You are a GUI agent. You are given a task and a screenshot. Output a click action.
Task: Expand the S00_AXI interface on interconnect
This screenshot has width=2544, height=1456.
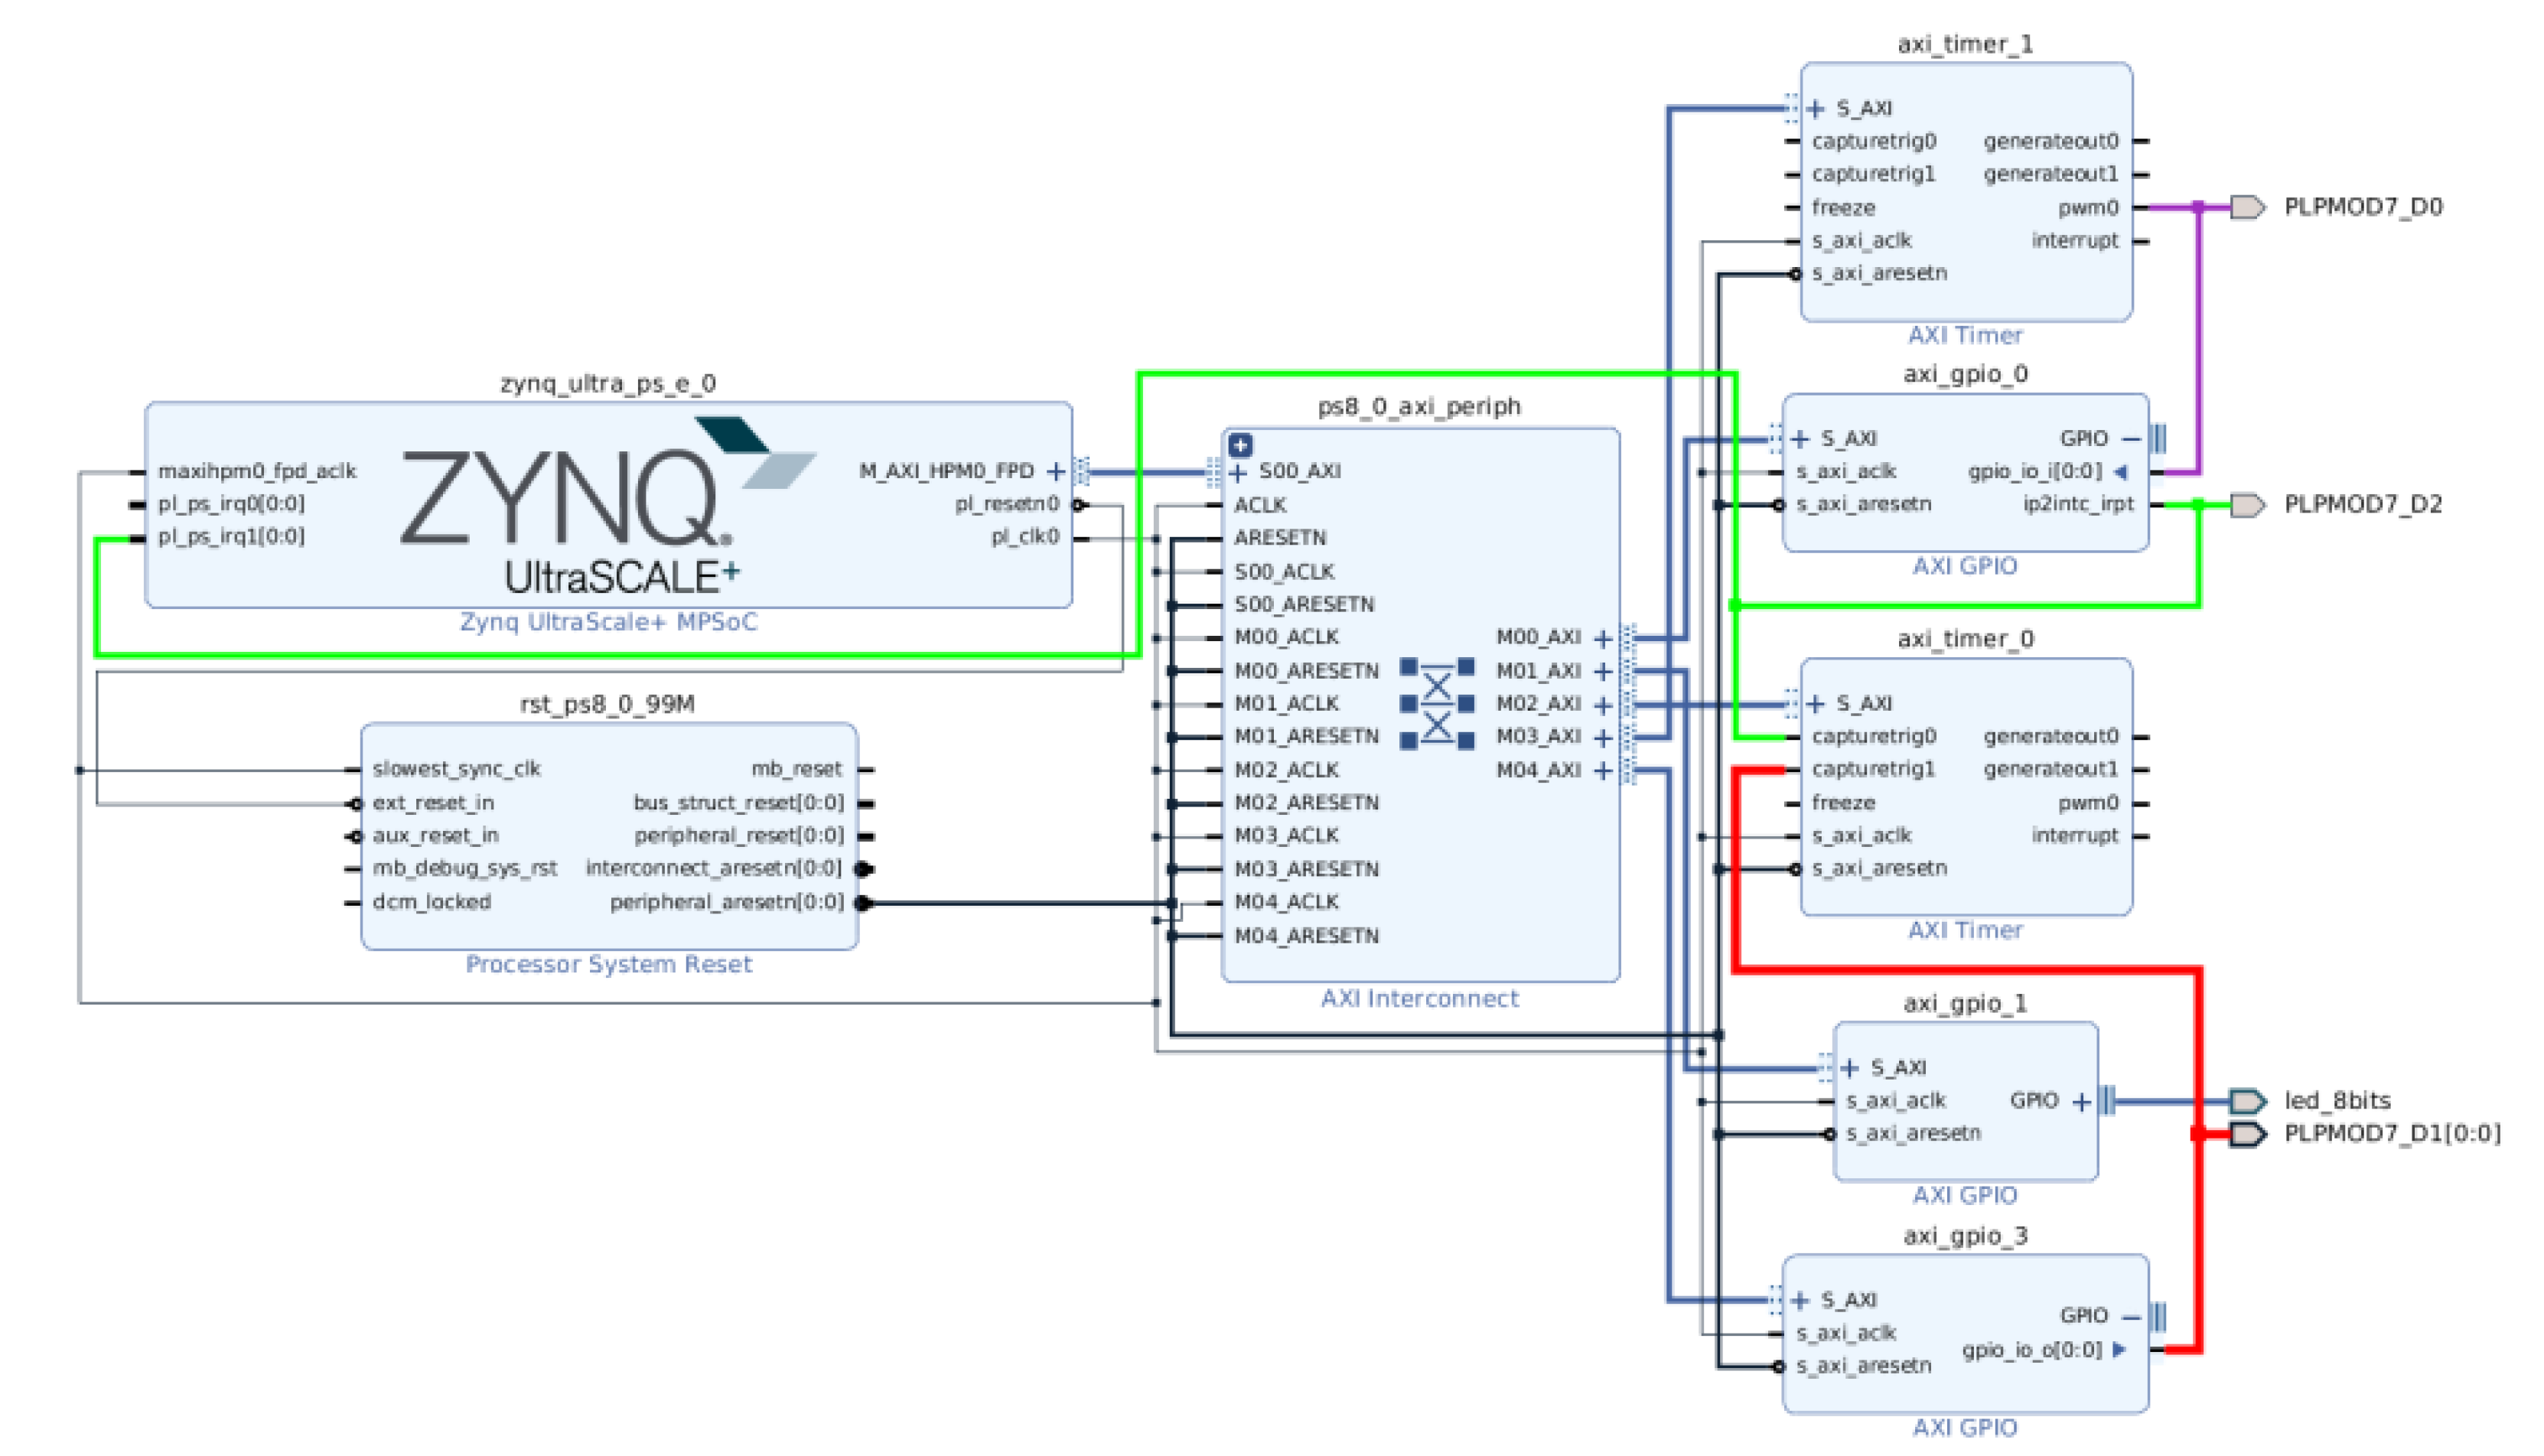click(x=1238, y=472)
